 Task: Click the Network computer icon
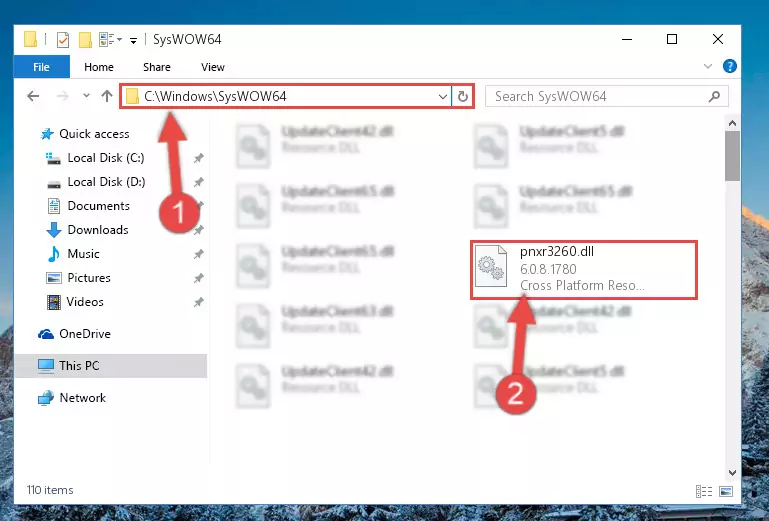(46, 398)
